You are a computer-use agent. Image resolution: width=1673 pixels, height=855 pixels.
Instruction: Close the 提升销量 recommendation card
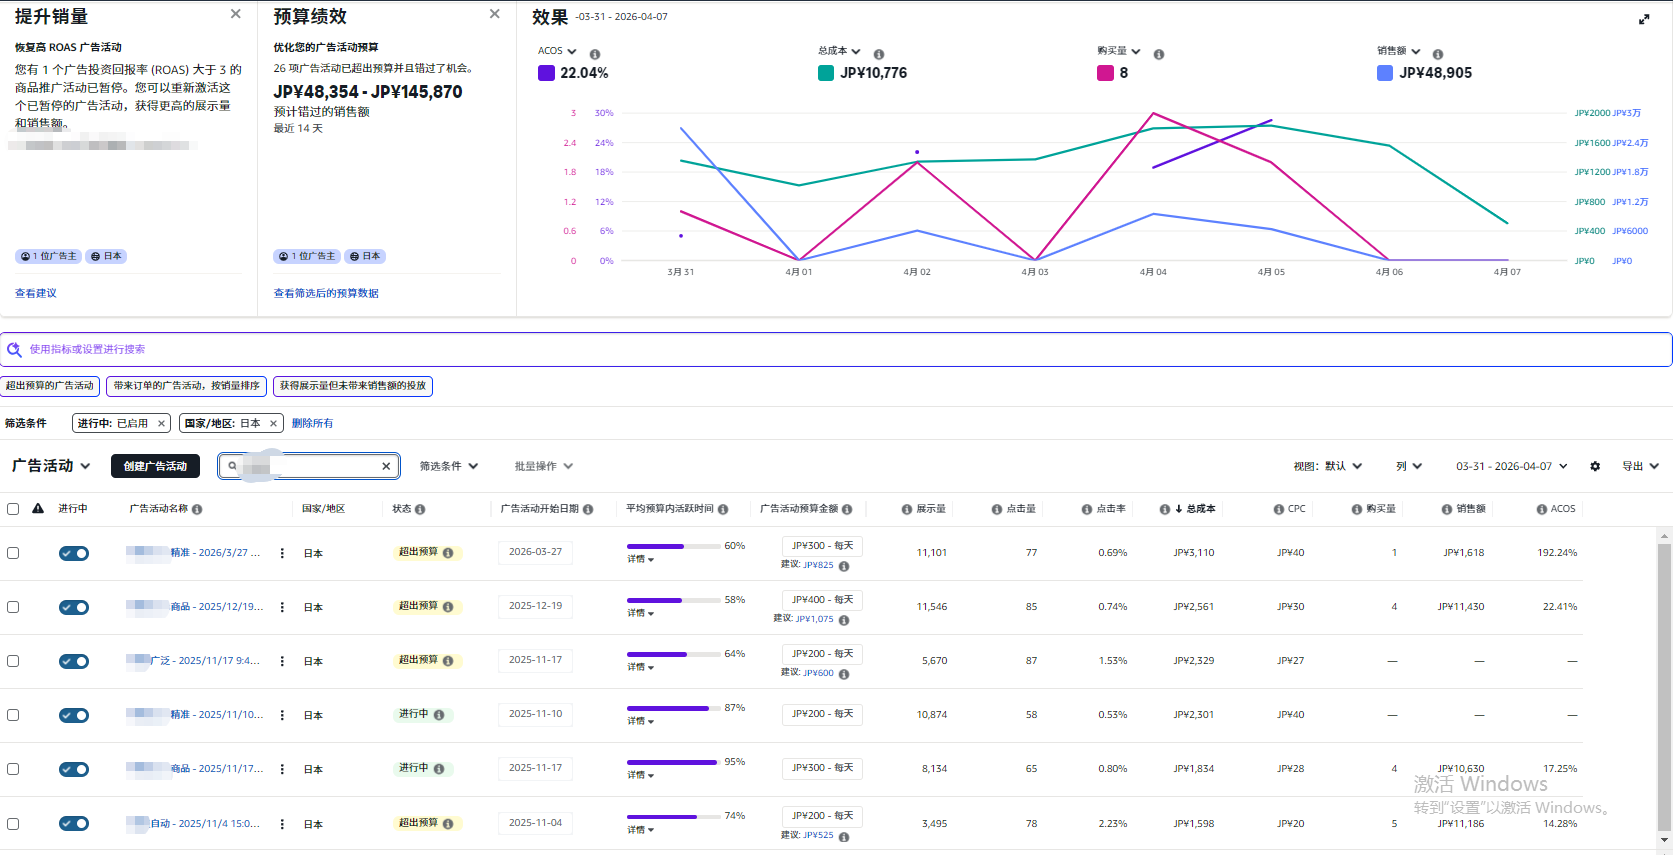click(235, 14)
